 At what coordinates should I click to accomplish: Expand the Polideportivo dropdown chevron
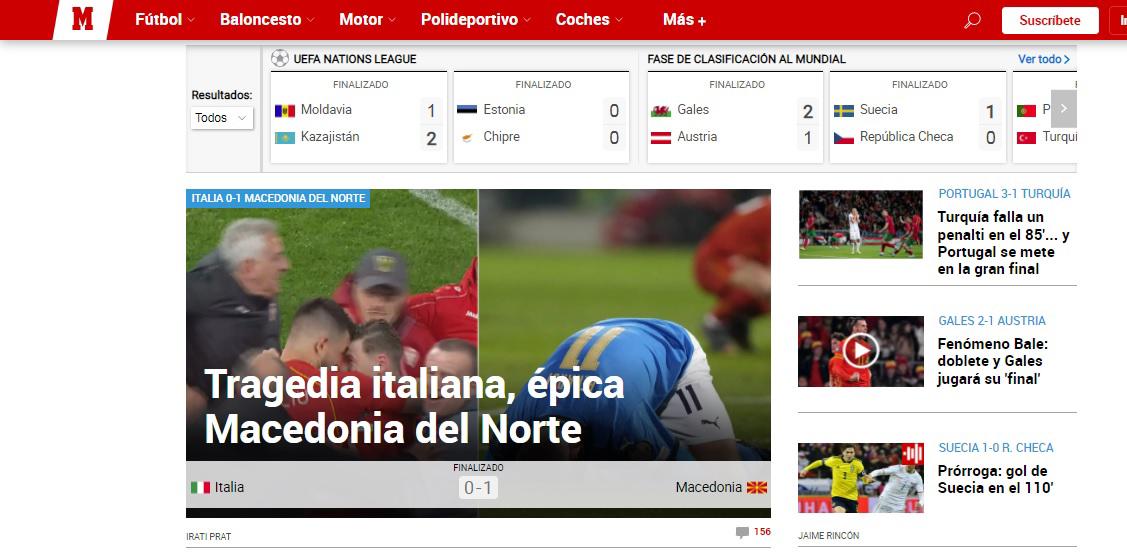coord(527,21)
